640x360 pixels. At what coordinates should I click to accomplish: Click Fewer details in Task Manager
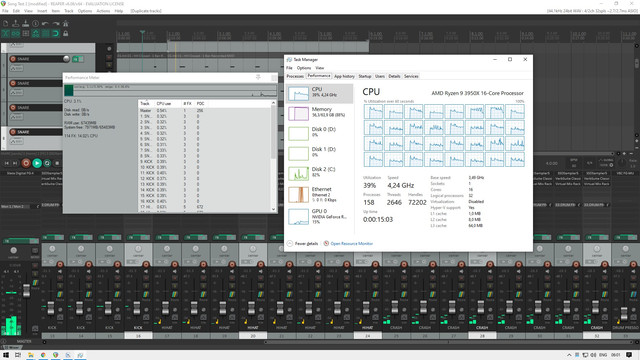pos(302,244)
